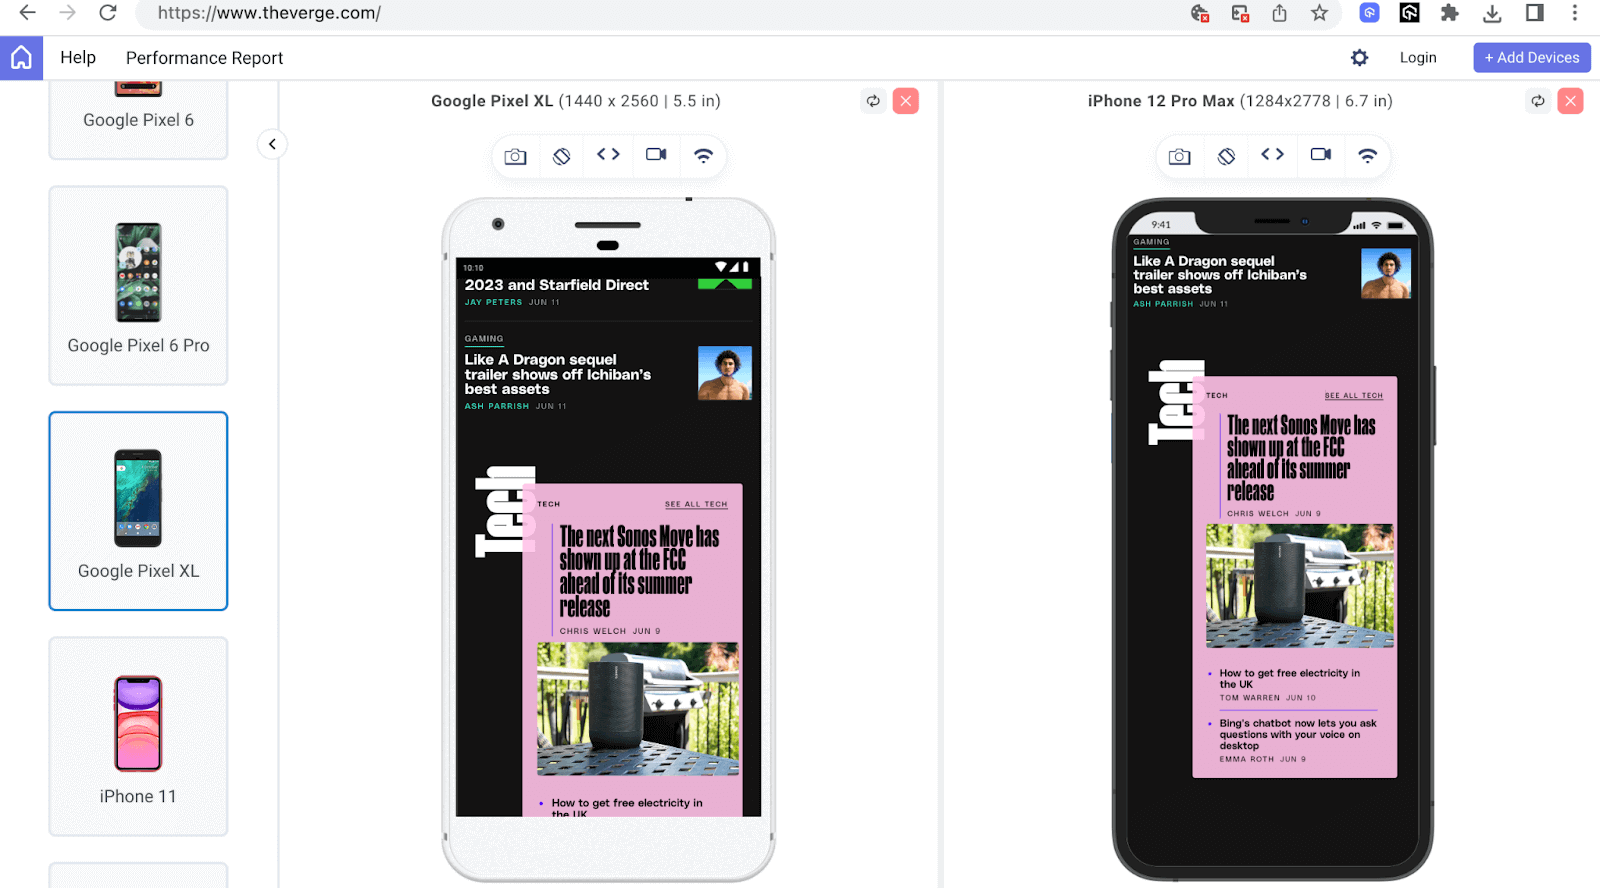The width and height of the screenshot is (1600, 888).
Task: Click TOM WARREN author name in iPhone 12 Pro Max
Action: [x=1249, y=698]
